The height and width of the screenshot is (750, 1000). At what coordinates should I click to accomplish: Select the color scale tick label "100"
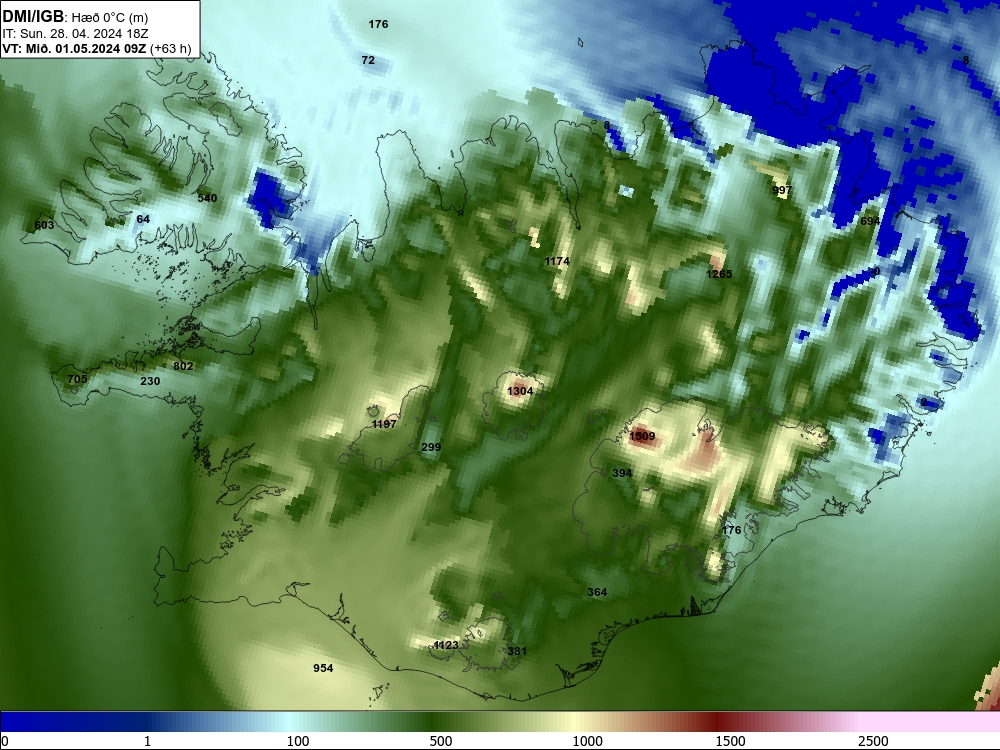pyautogui.click(x=298, y=741)
